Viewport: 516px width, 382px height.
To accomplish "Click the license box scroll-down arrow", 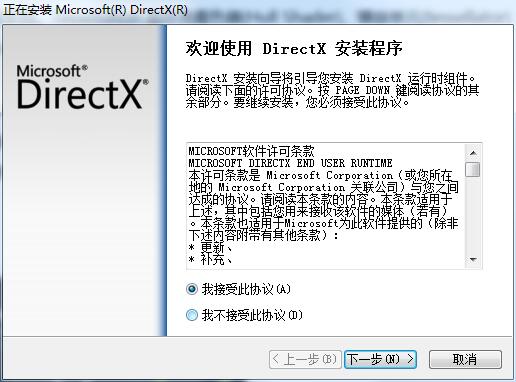I will [473, 259].
